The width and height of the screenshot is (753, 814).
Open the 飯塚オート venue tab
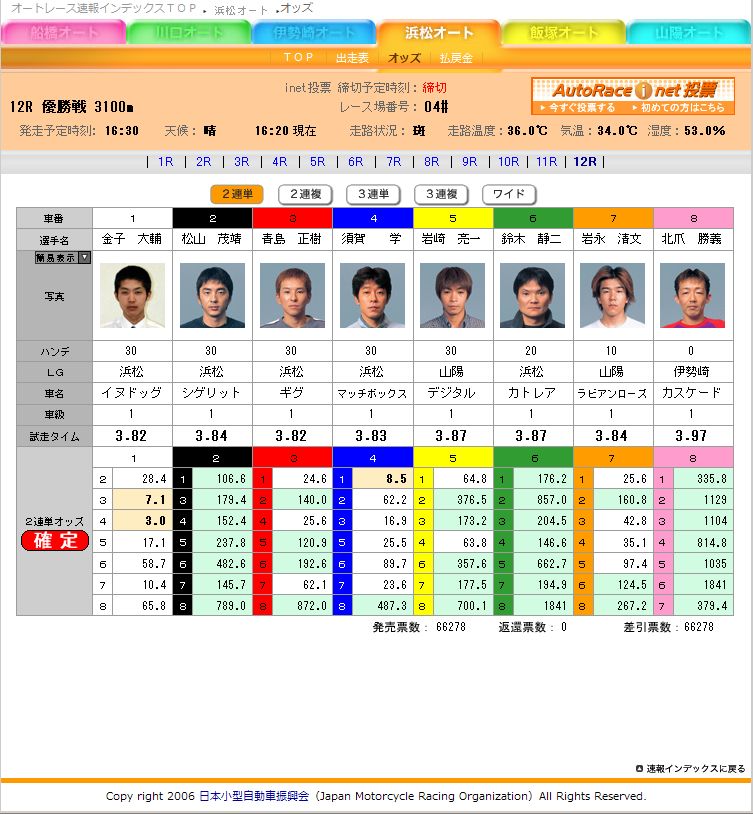coord(563,33)
